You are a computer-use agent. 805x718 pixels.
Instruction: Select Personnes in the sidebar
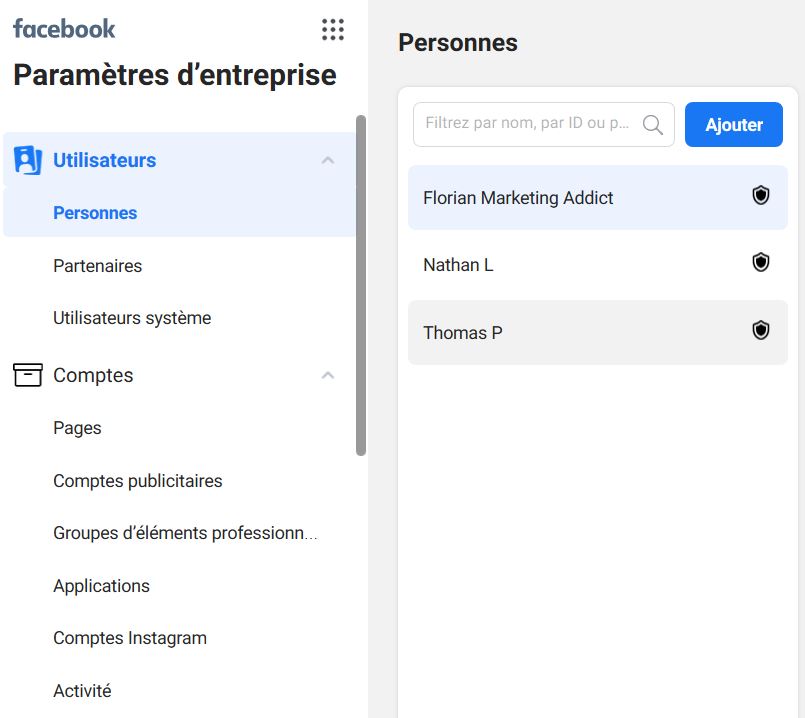click(95, 213)
